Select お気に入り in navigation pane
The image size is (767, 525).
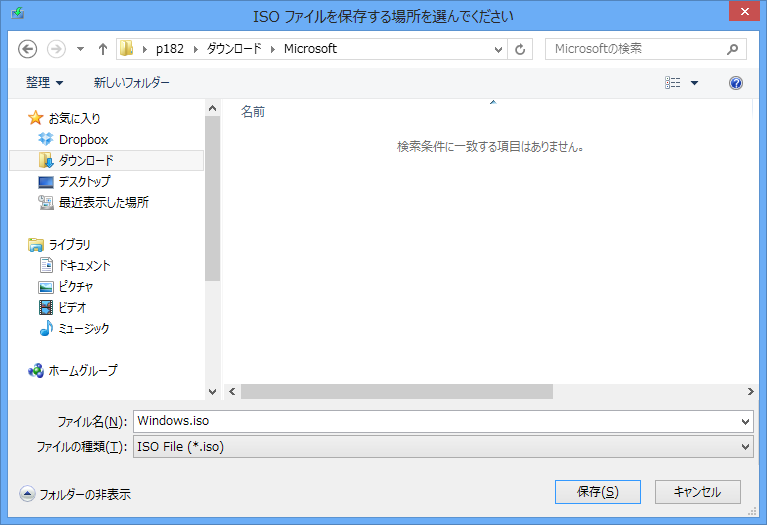[x=74, y=118]
